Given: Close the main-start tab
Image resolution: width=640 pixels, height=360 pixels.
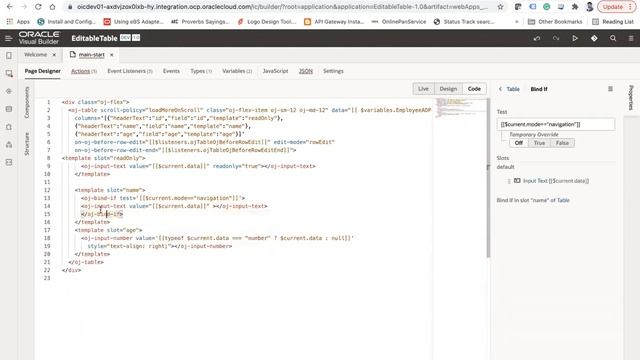Looking at the screenshot, I should (111, 55).
